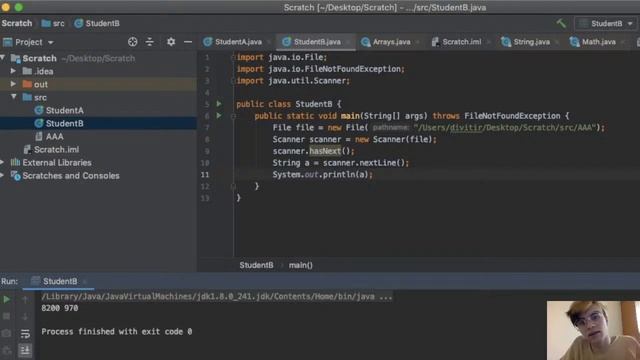Screen dimensions: 640x360
Task: Open the Arrays.java editor tab
Action: [x=391, y=42]
